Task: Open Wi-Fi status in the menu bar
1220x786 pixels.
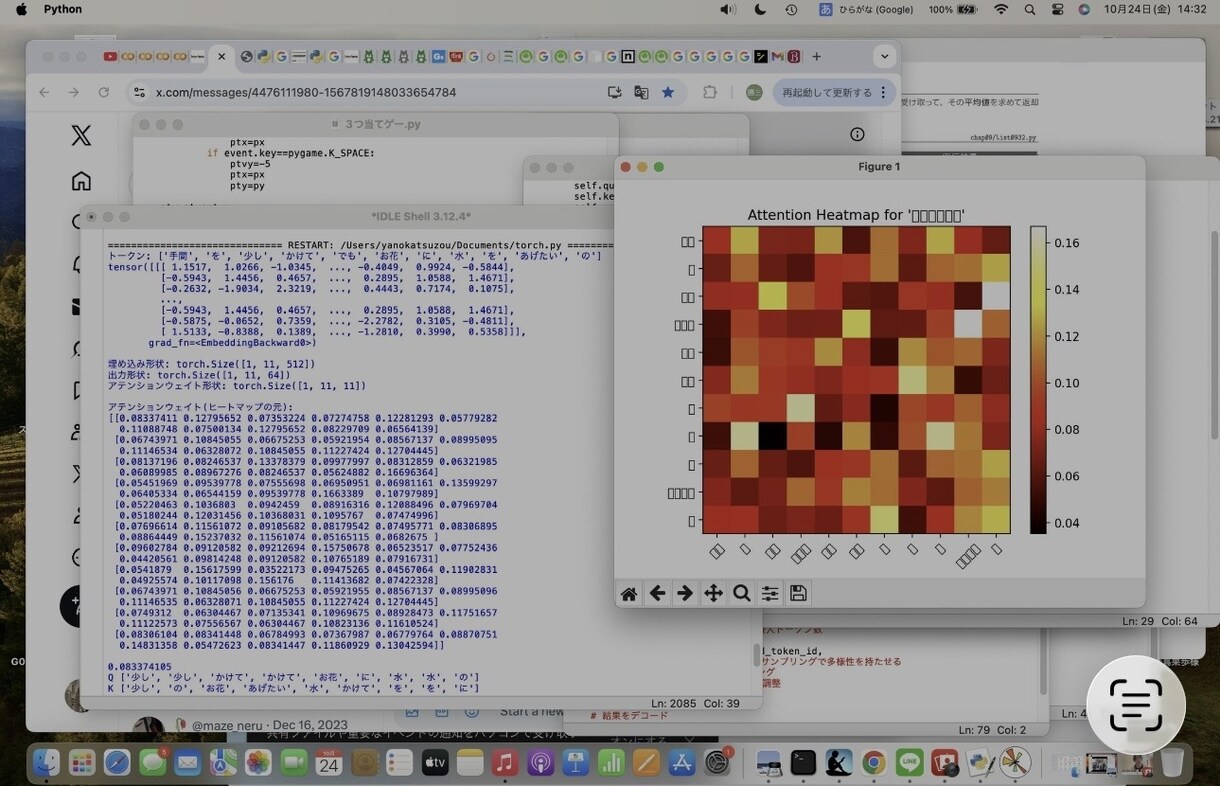Action: pos(1001,9)
